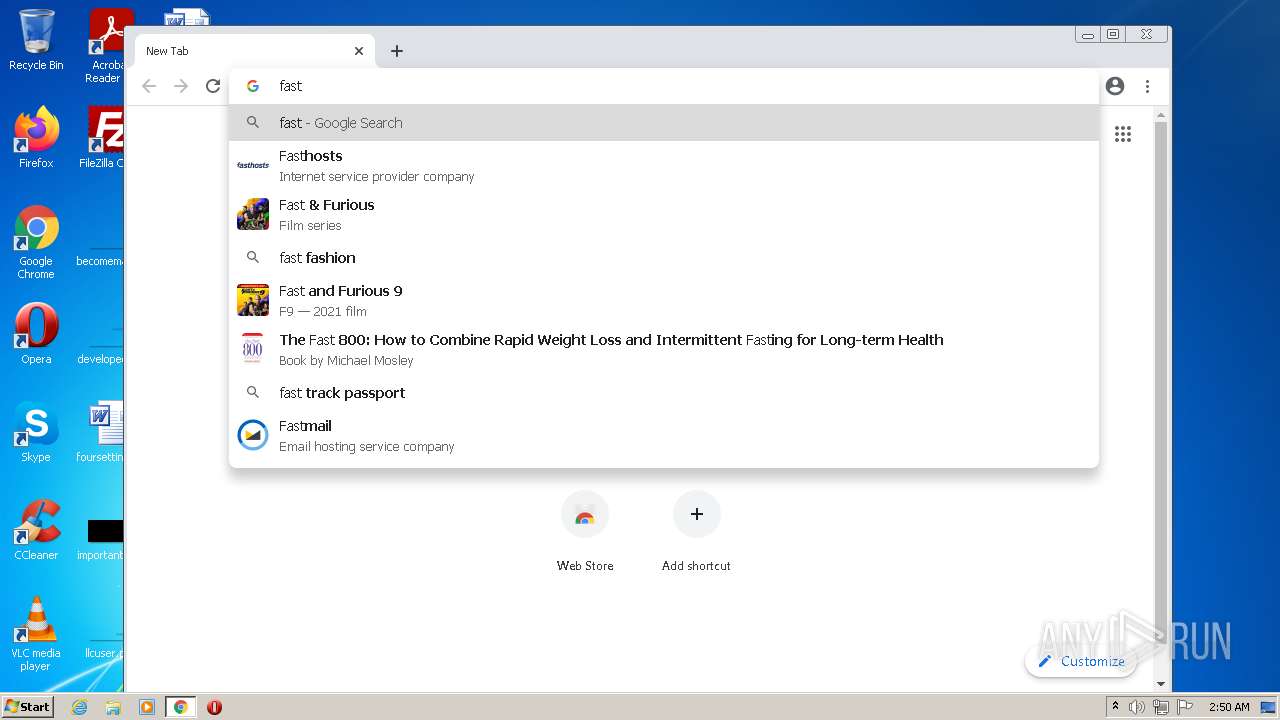The width and height of the screenshot is (1280, 720).
Task: Select the FileZilla desktop shortcut
Action: coord(102,137)
